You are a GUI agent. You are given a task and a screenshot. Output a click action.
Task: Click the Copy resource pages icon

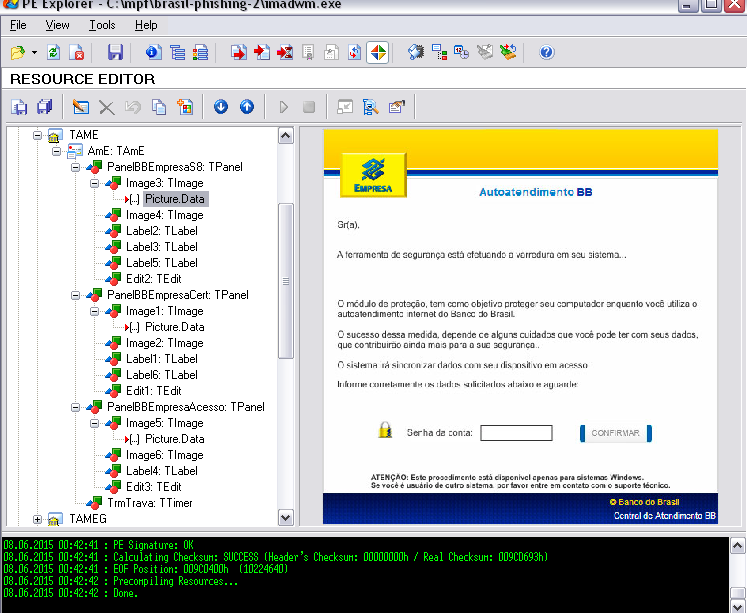159,107
